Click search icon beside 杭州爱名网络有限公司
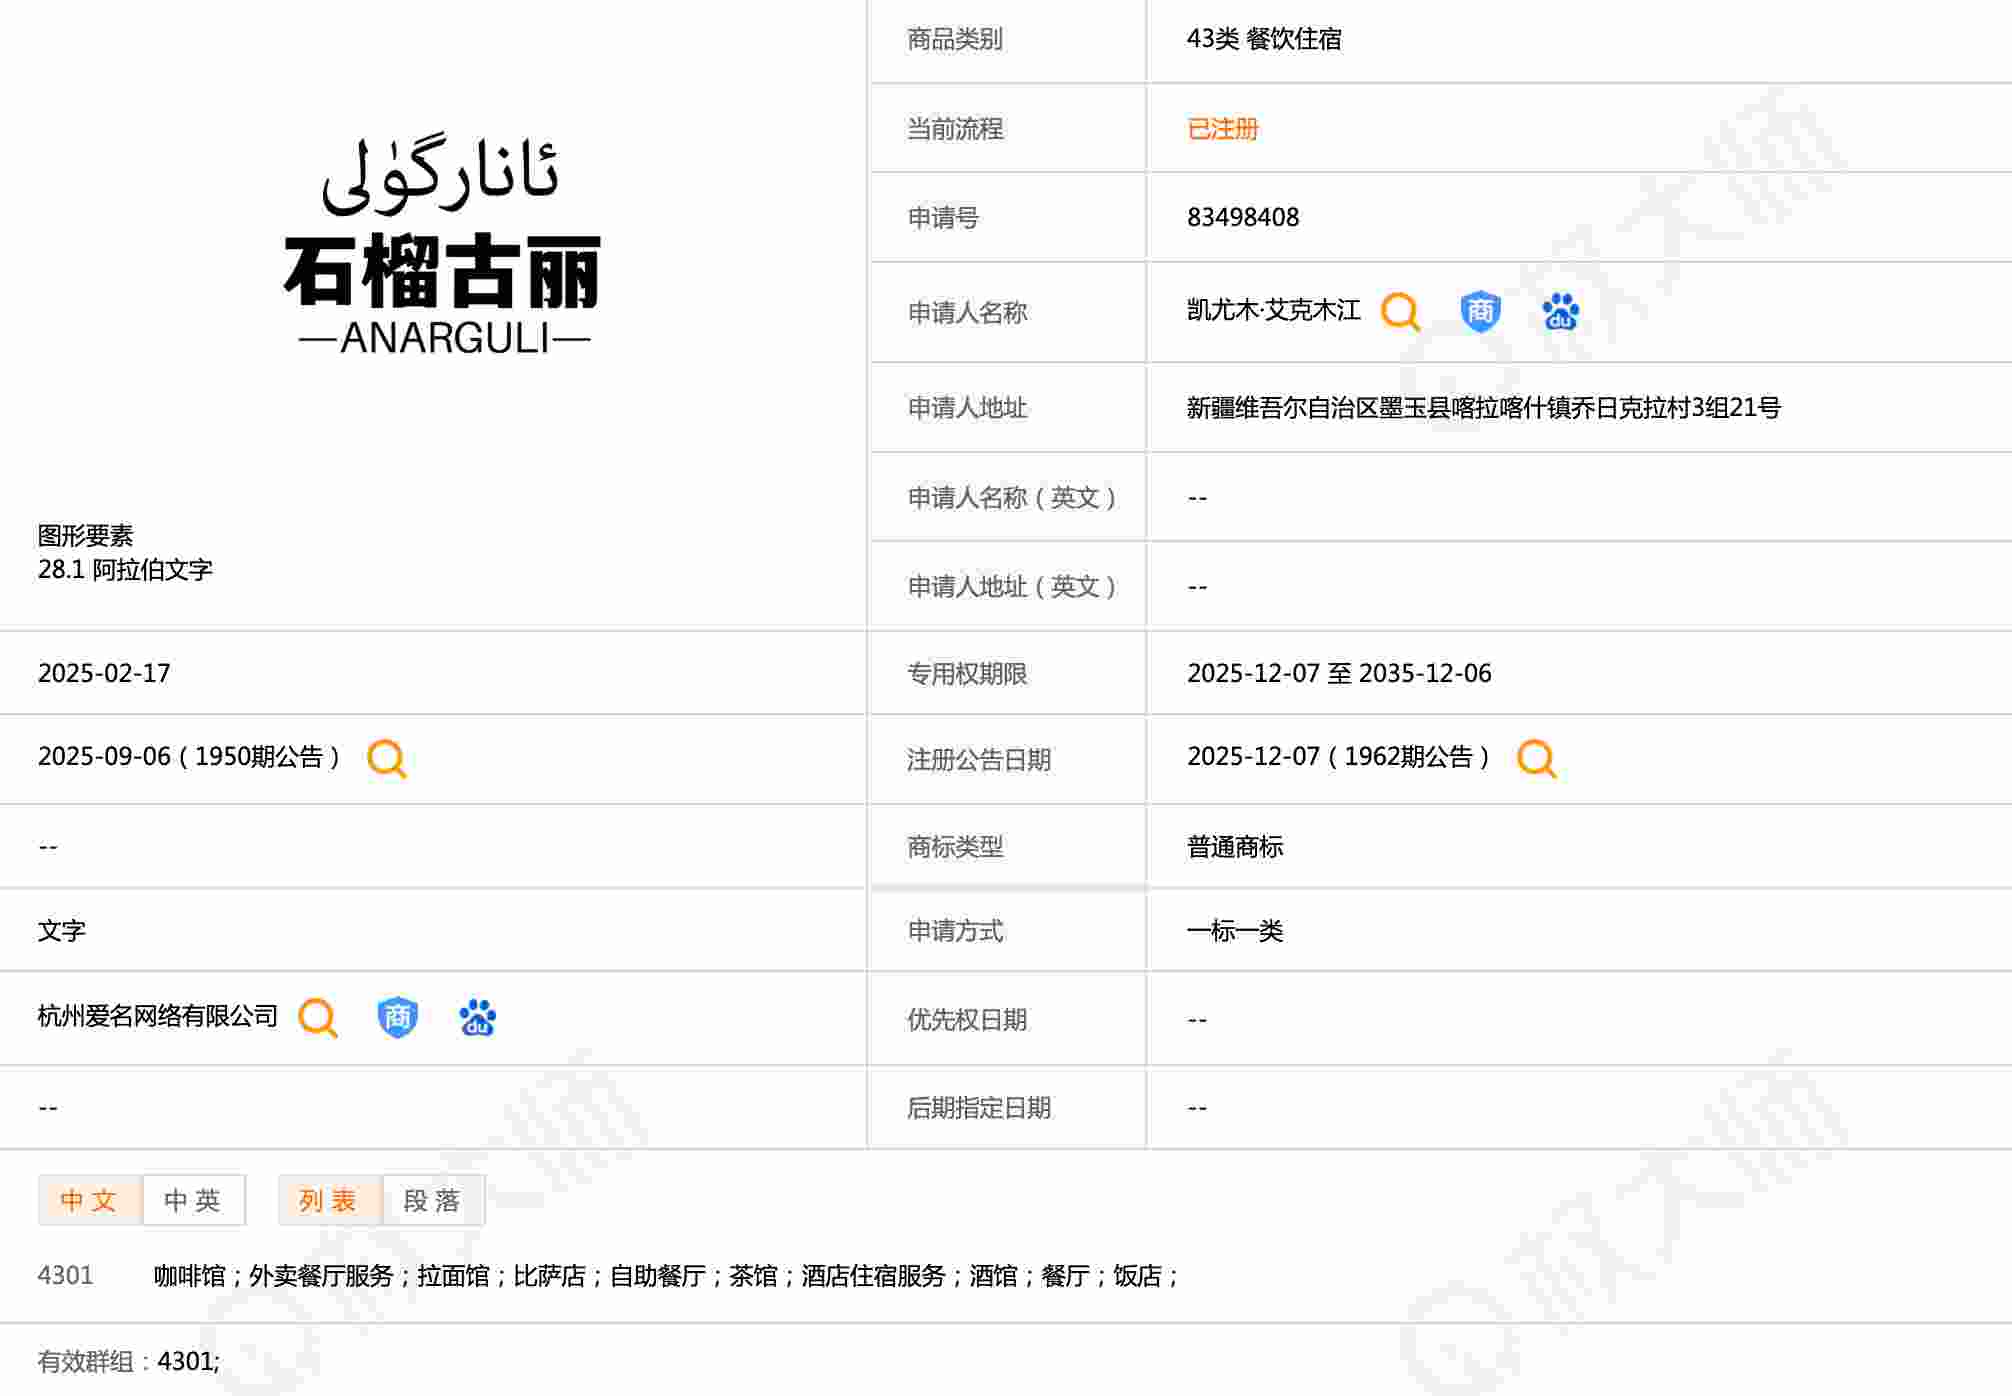Image resolution: width=2012 pixels, height=1396 pixels. click(318, 1018)
